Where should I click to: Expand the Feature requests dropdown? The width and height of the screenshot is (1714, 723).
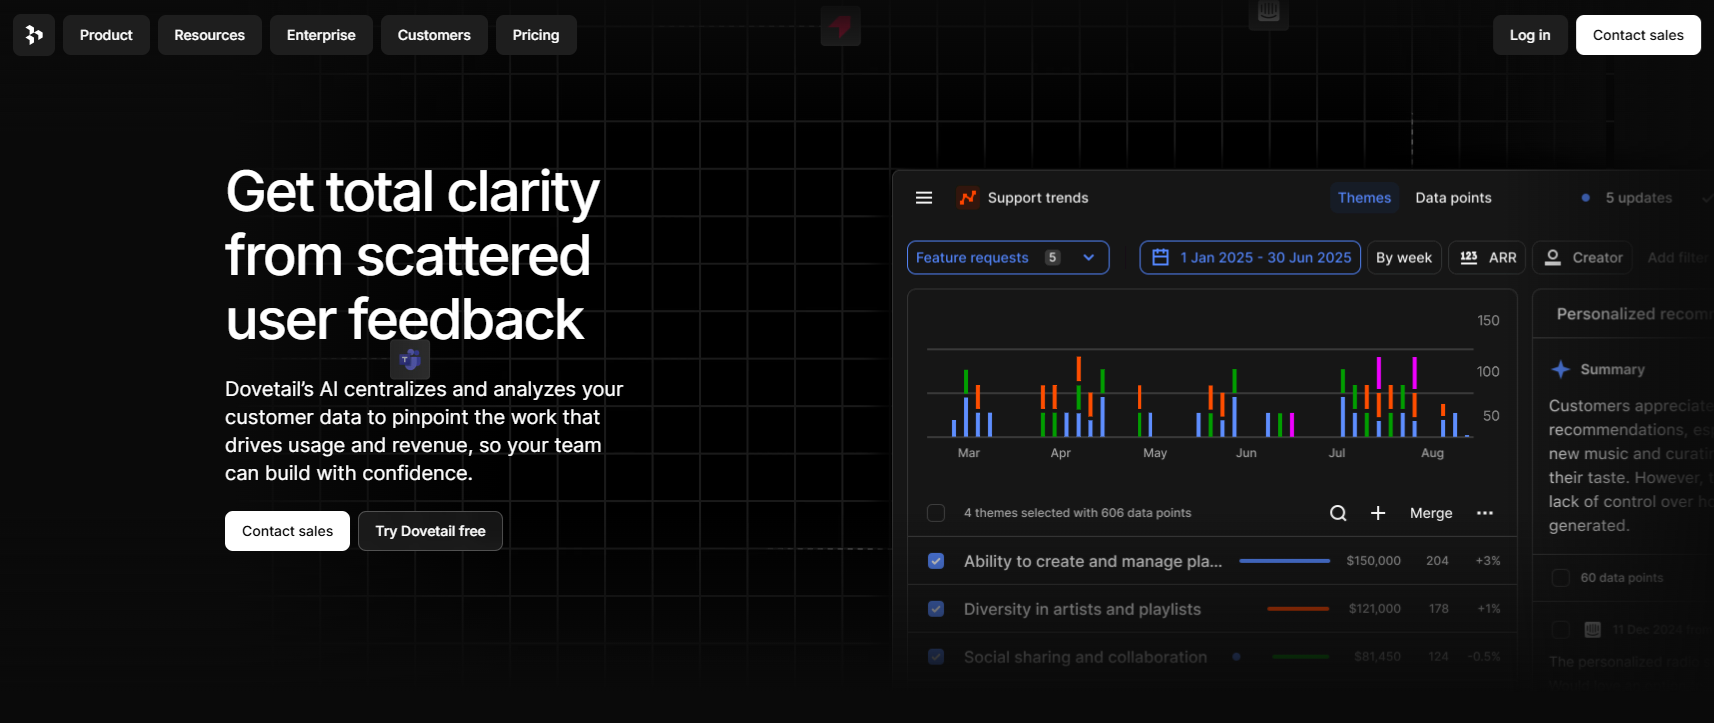1008,257
